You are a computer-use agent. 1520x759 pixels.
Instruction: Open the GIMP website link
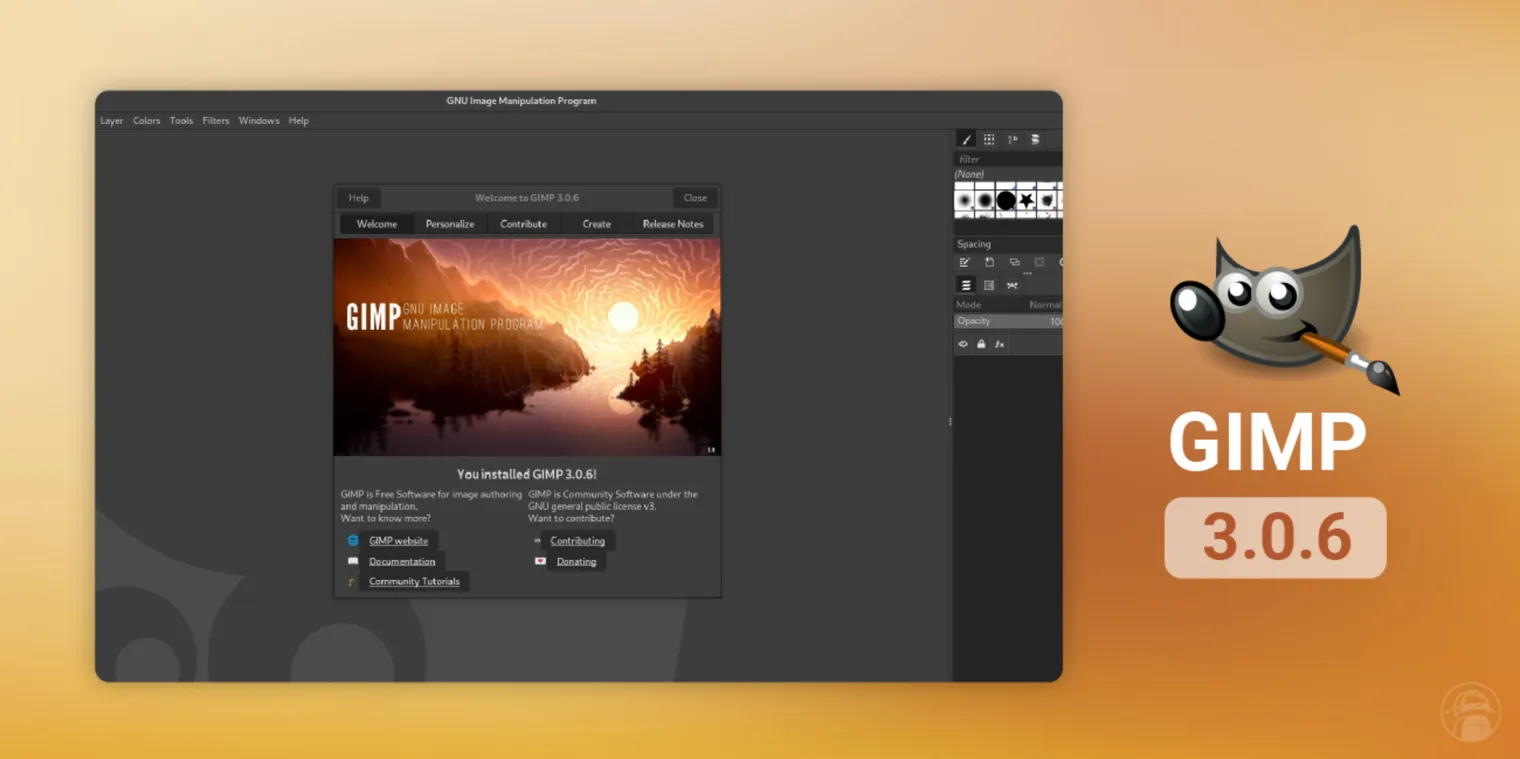398,540
